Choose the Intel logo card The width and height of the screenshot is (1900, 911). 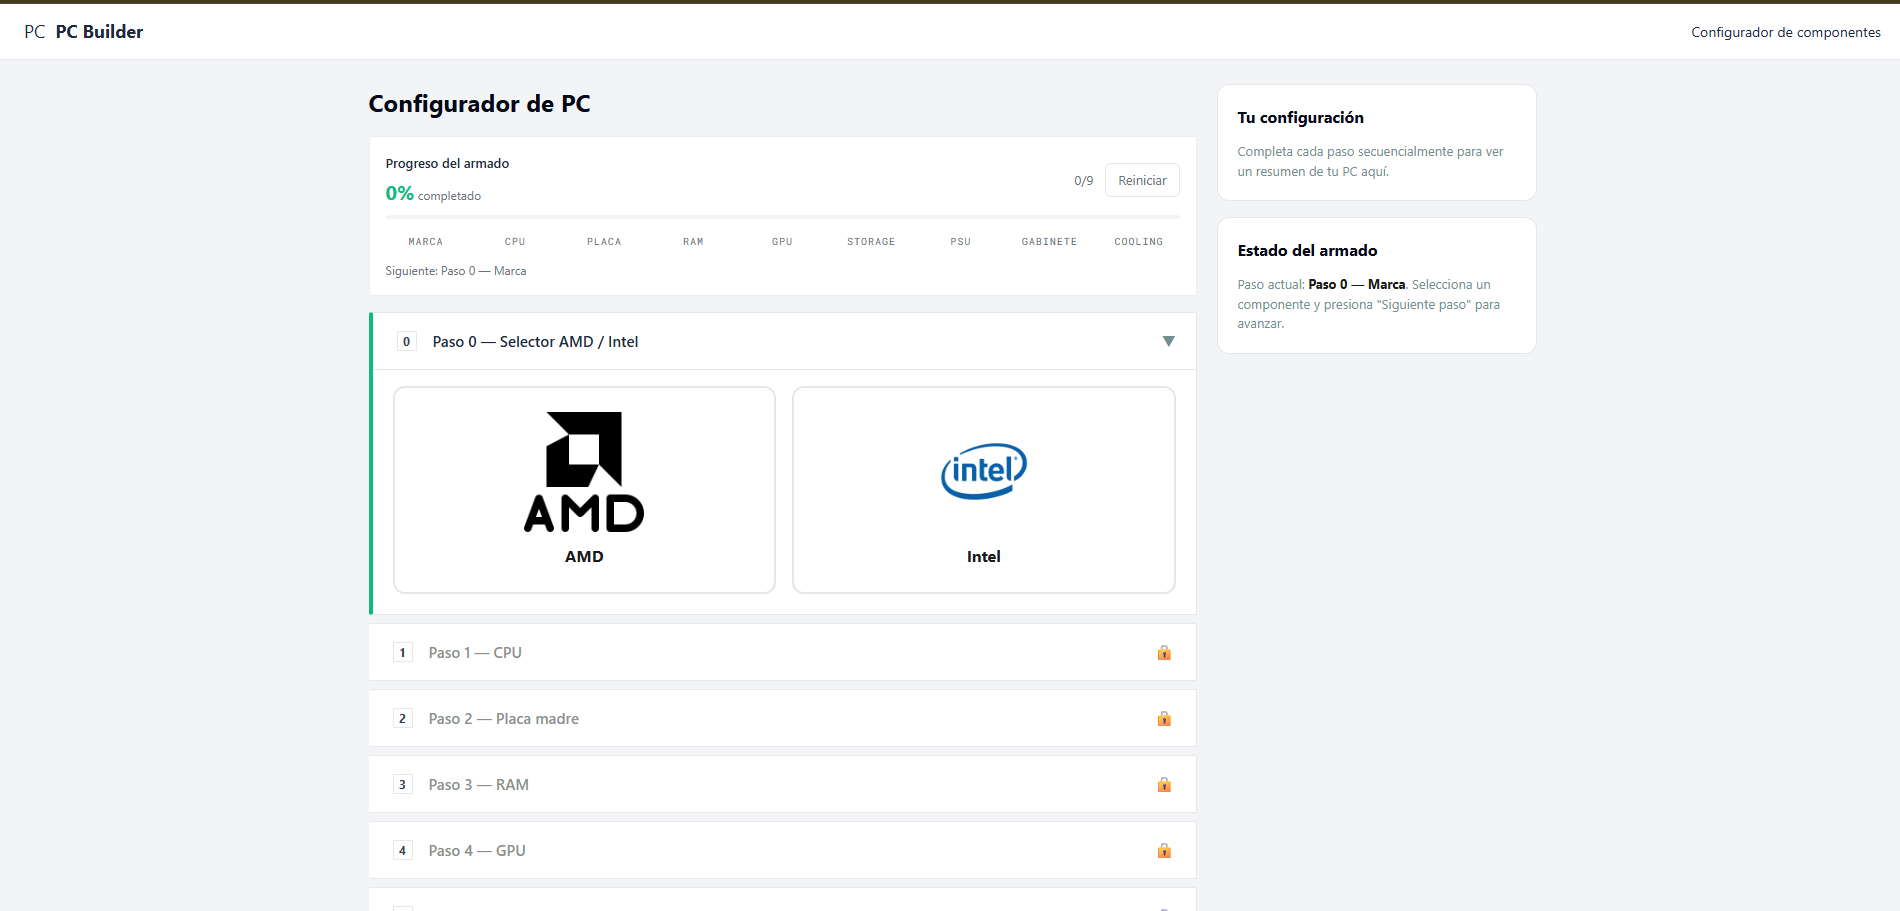(983, 490)
